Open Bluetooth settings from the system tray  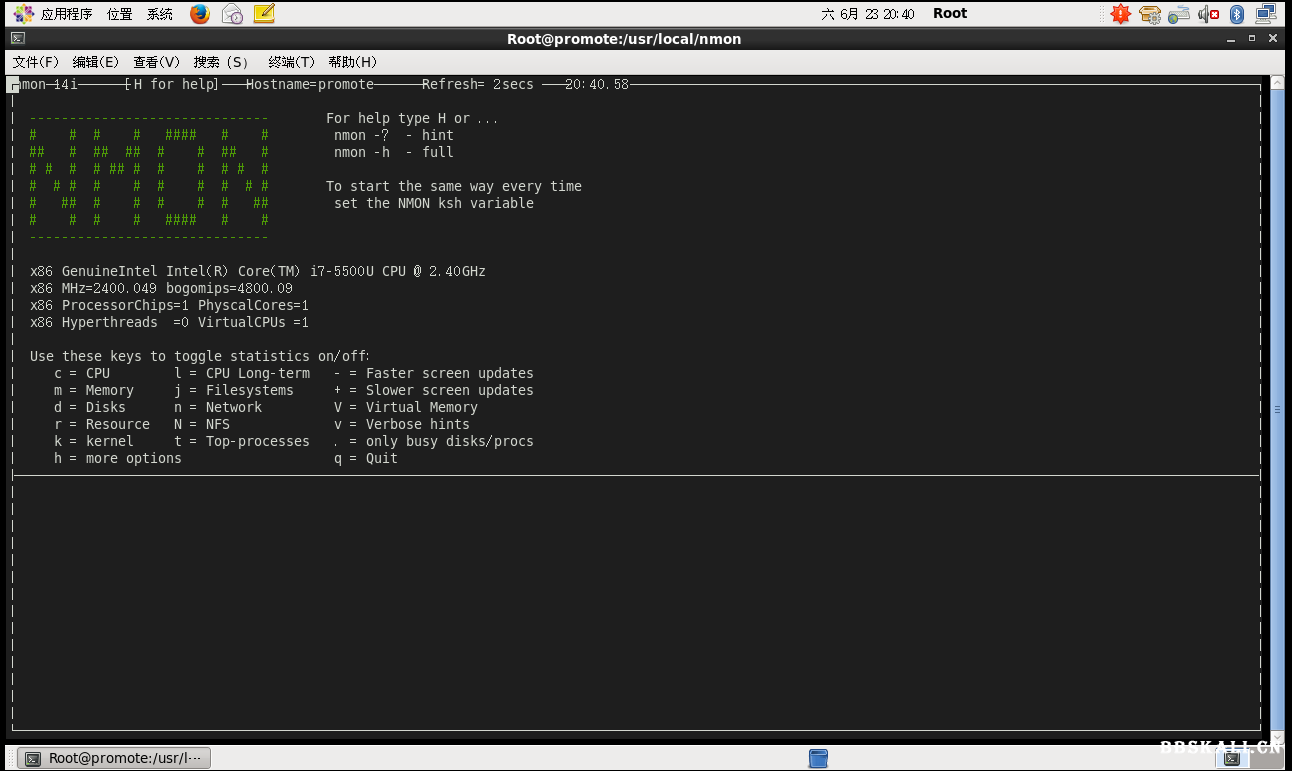click(1237, 13)
